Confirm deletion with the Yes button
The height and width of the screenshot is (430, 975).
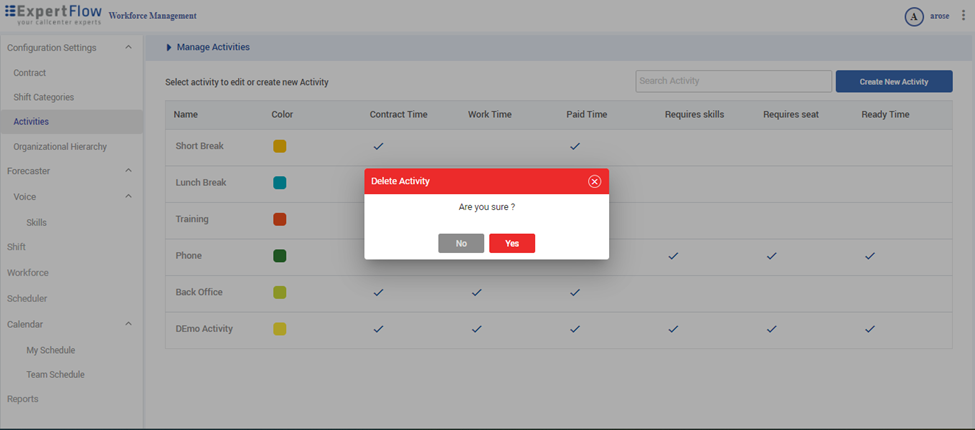click(x=512, y=243)
